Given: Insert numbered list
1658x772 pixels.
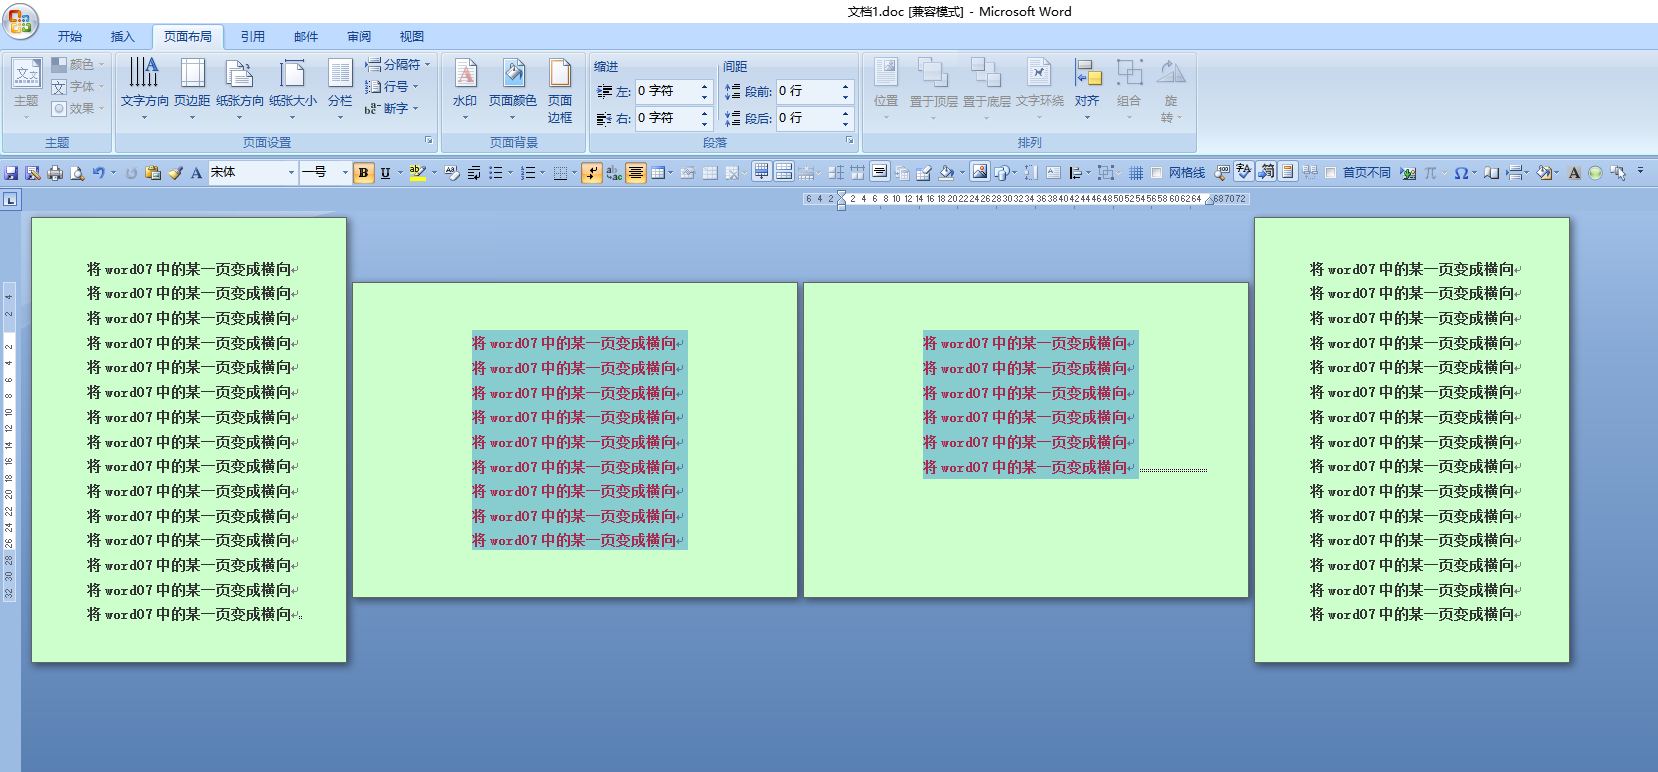Looking at the screenshot, I should pyautogui.click(x=528, y=173).
